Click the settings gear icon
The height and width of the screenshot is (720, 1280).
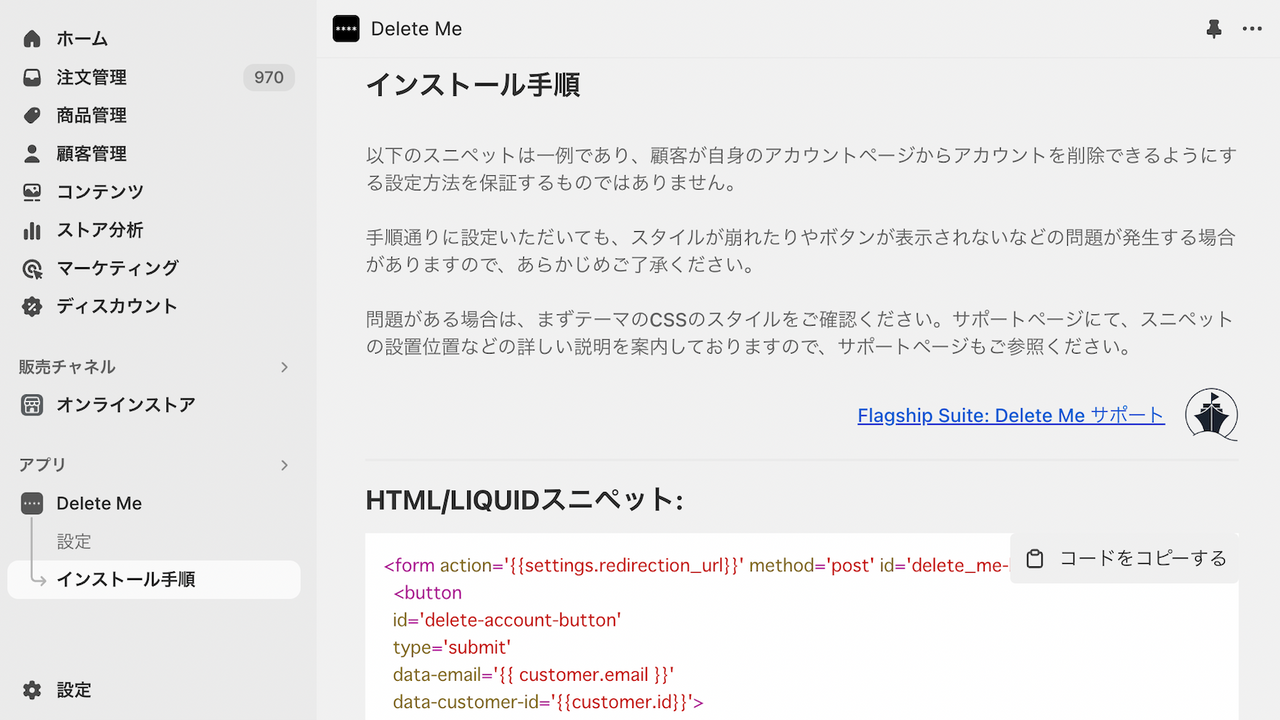click(32, 690)
